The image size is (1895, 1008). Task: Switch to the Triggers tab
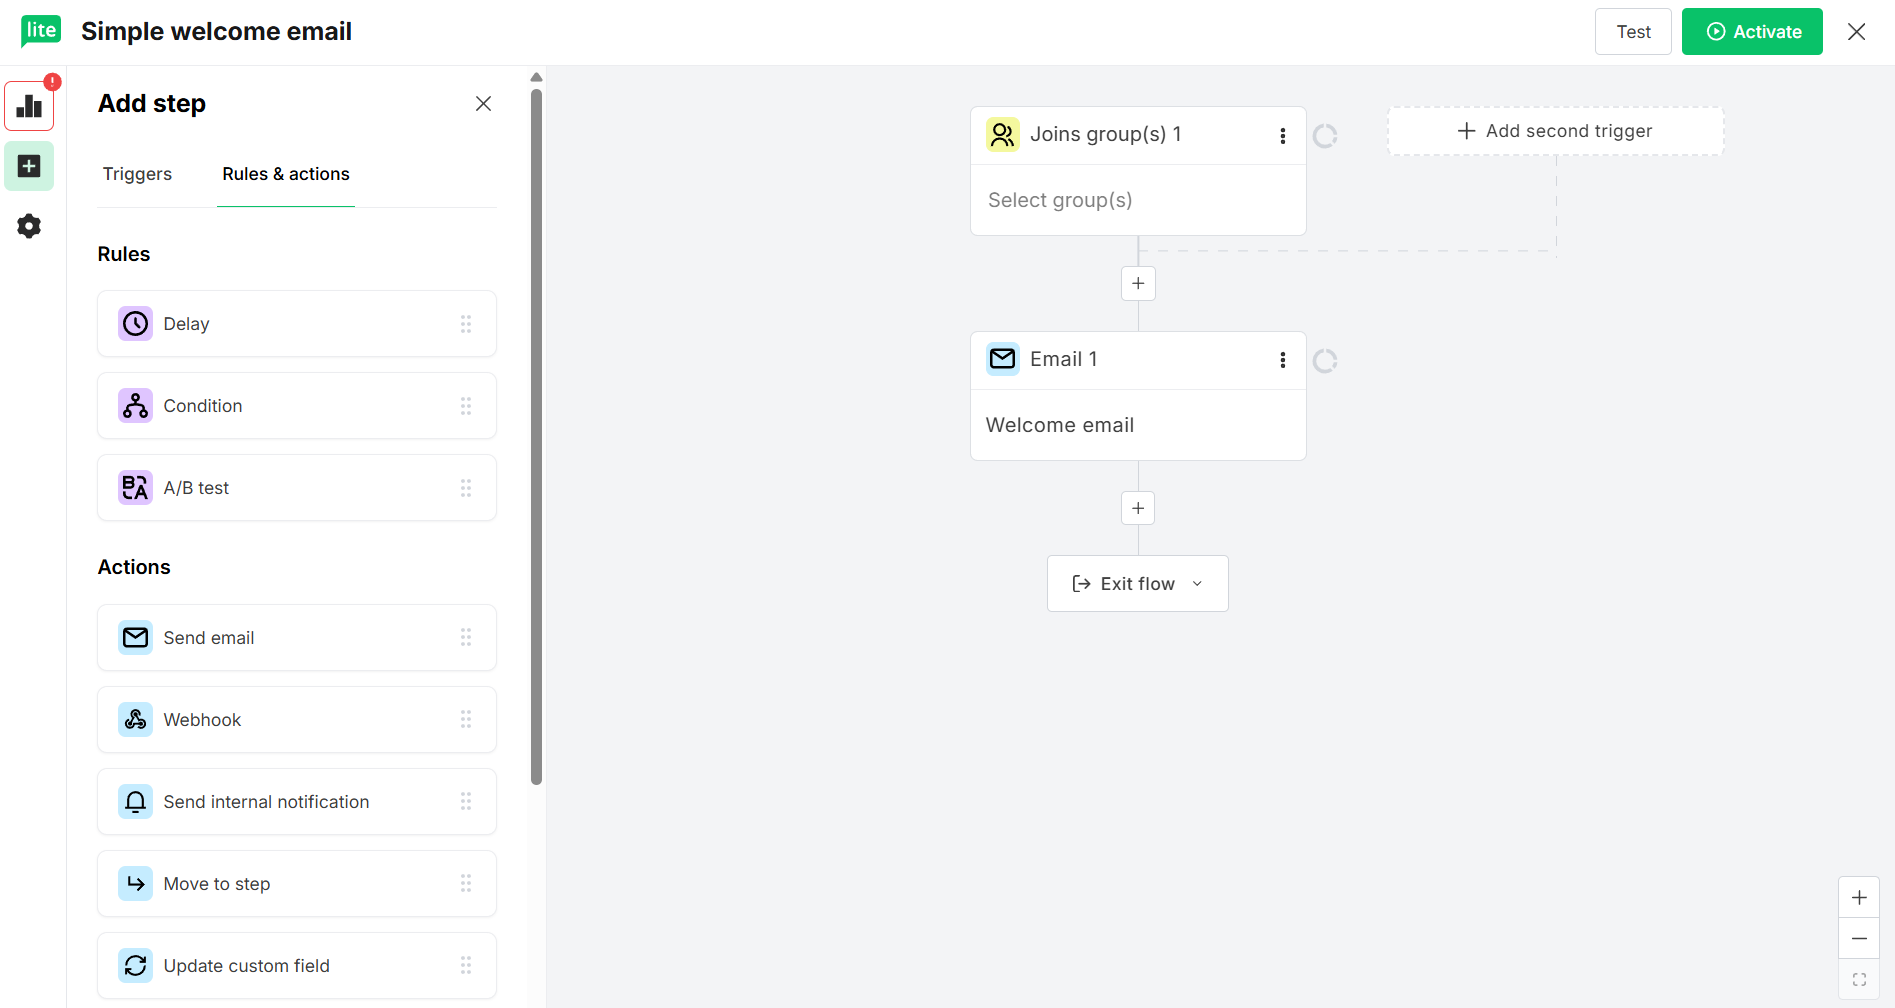137,174
